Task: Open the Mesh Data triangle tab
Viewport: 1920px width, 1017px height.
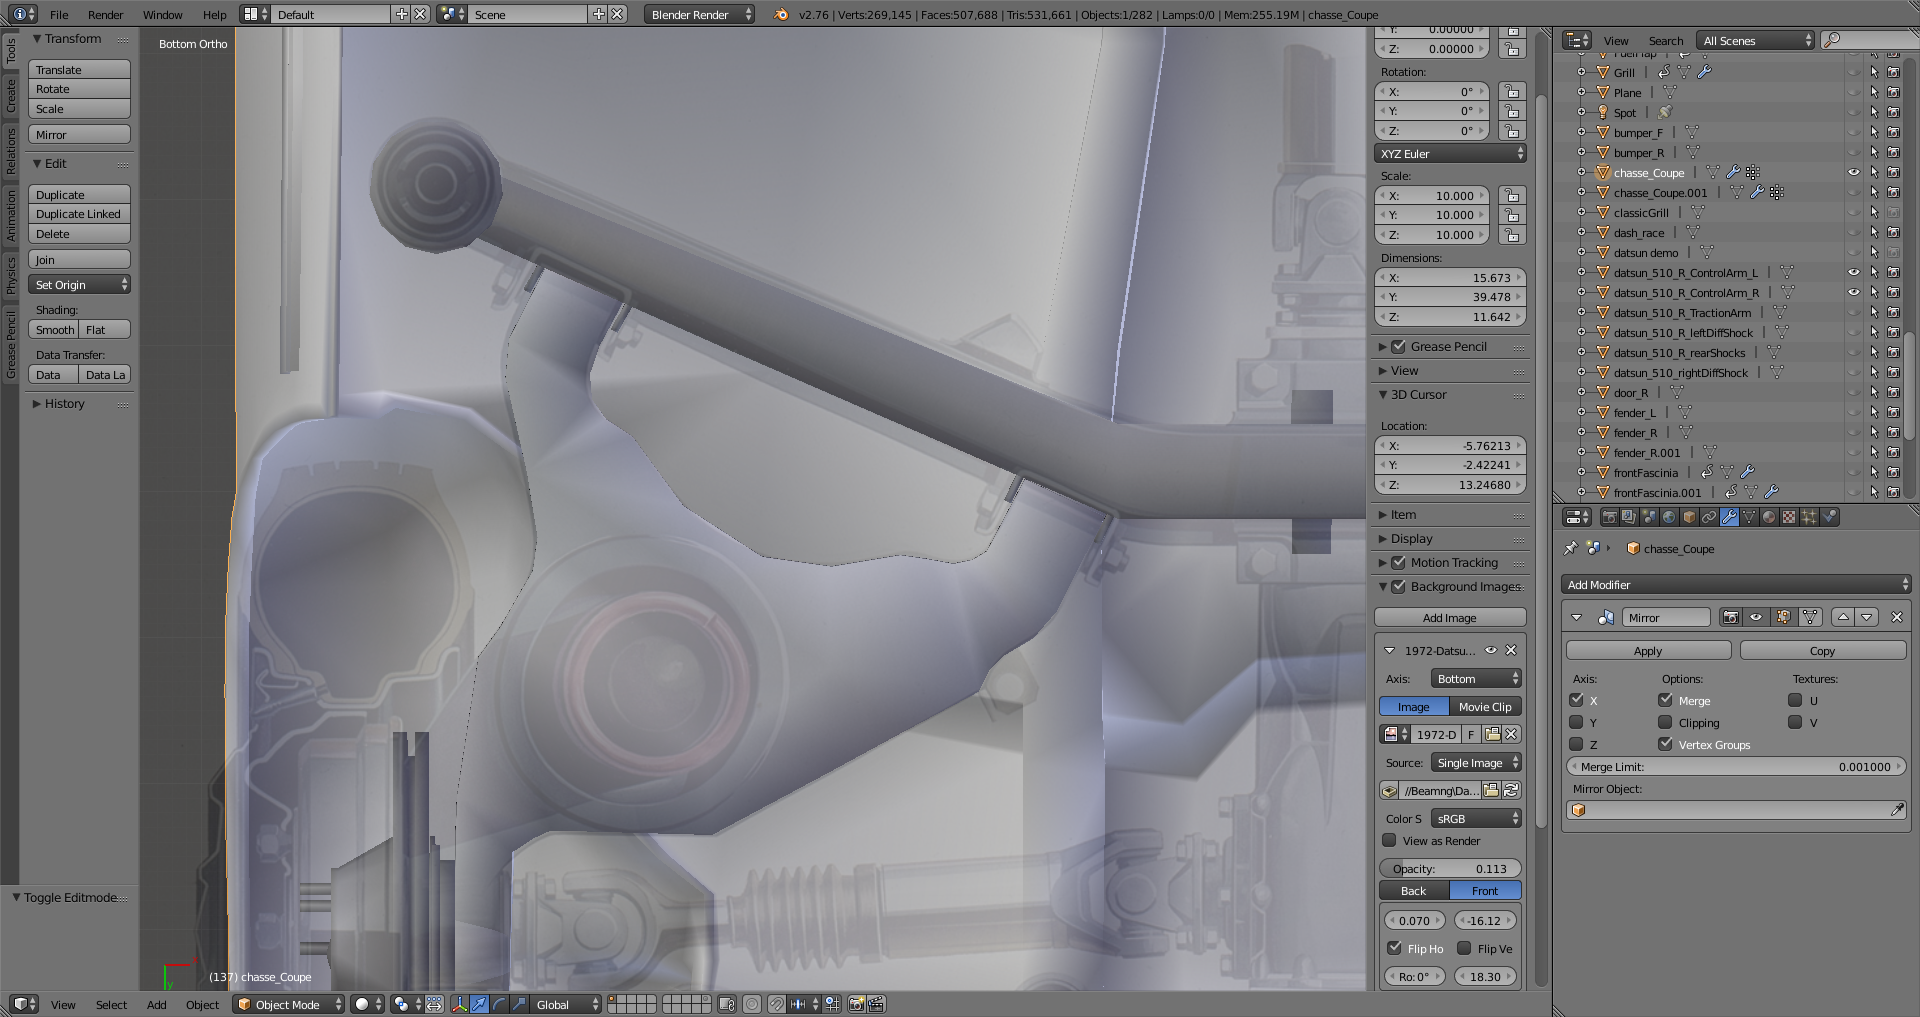Action: tap(1749, 517)
